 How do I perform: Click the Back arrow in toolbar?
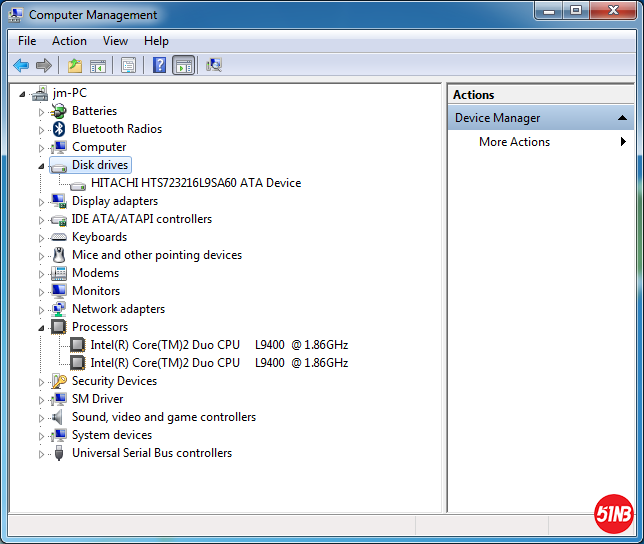pos(21,66)
